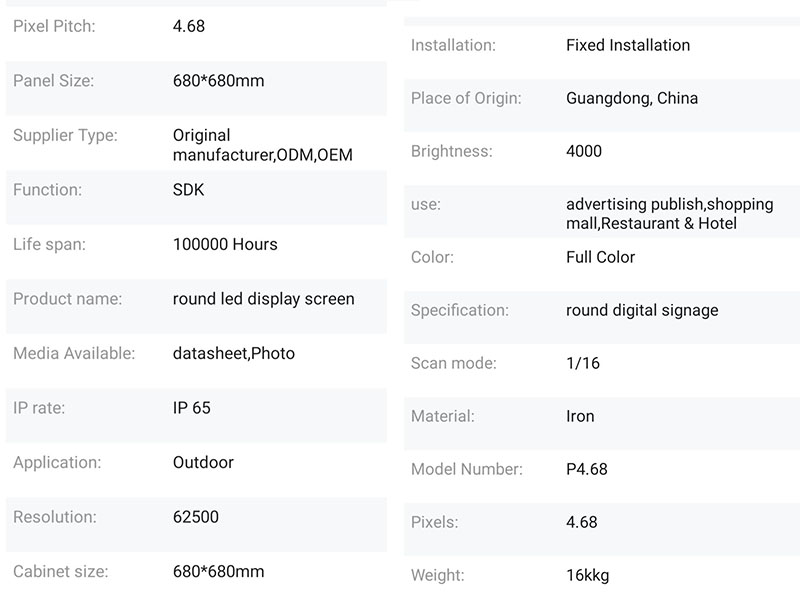Click the round digital signage specification
Screen dimensions: 800x600
pyautogui.click(x=642, y=310)
